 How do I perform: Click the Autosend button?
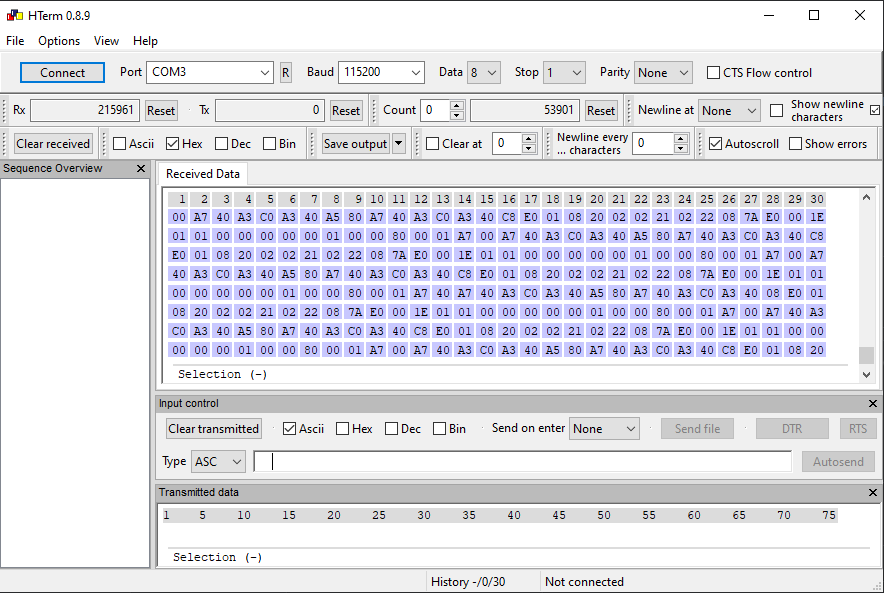838,462
